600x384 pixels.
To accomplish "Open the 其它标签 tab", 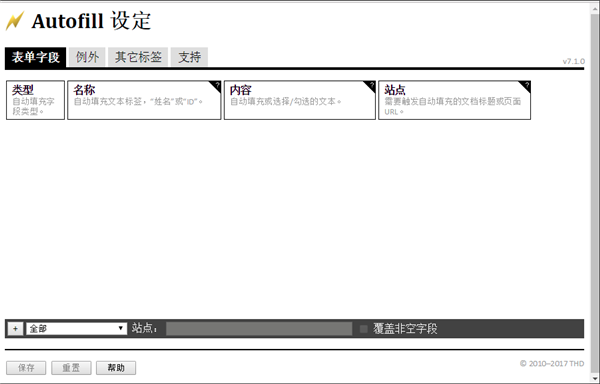I will coord(138,57).
